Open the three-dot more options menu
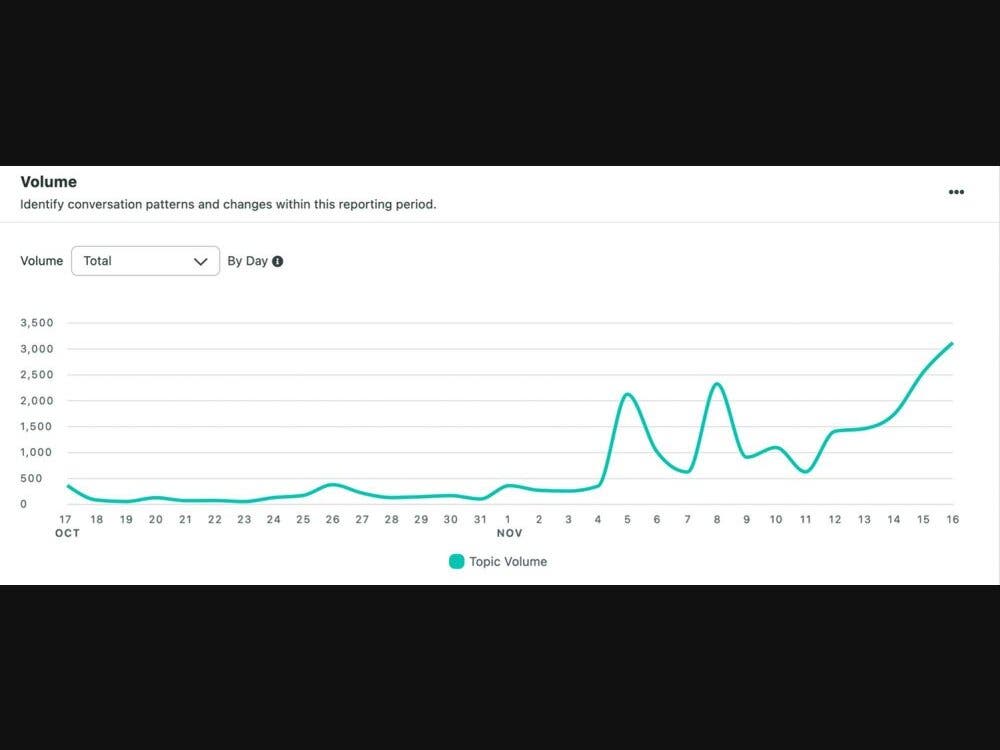Viewport: 1000px width, 750px height. (956, 192)
